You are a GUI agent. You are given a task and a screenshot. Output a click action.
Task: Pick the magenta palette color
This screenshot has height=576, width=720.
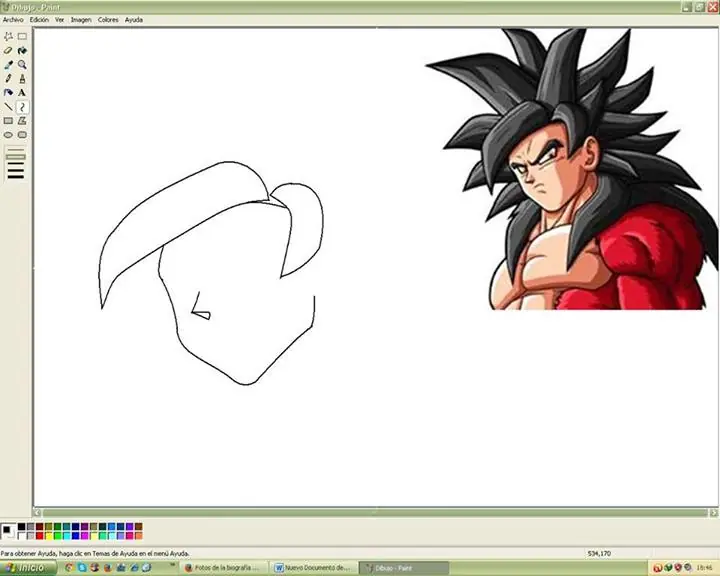tap(84, 536)
